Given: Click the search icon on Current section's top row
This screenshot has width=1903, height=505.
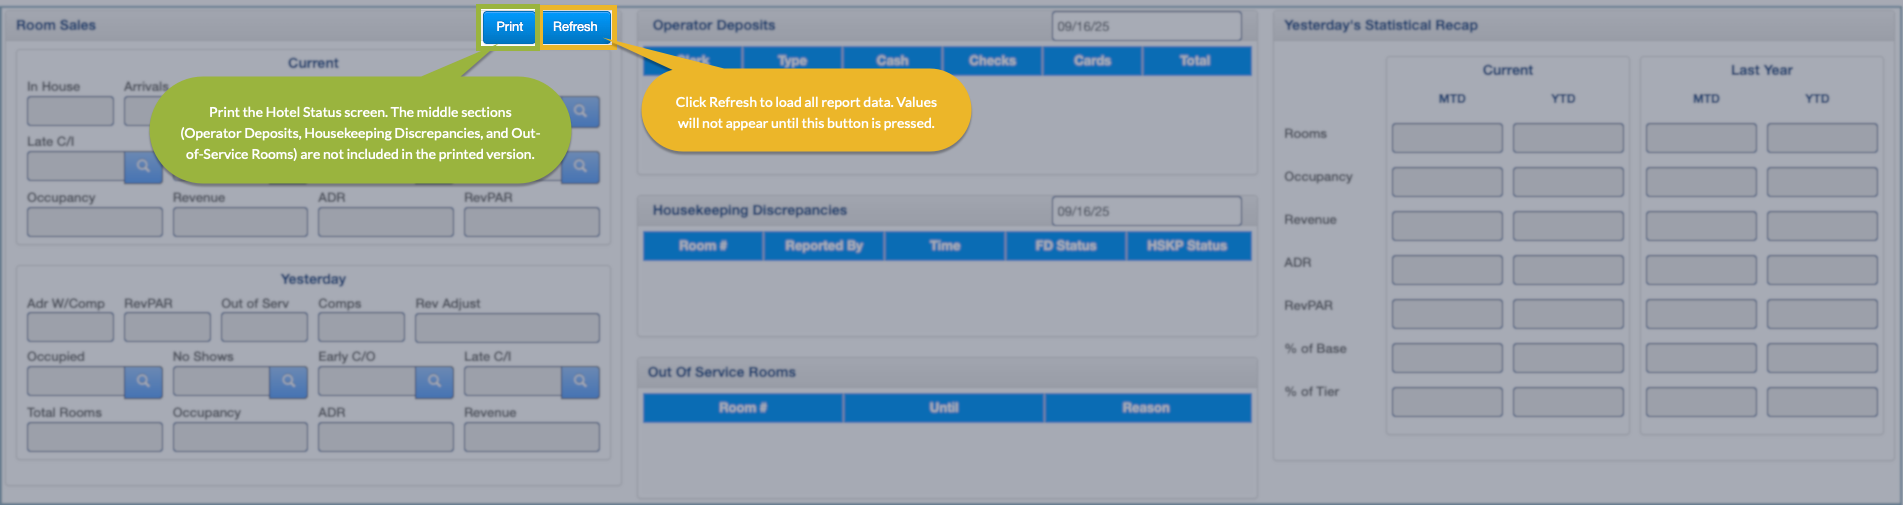Looking at the screenshot, I should coord(580,111).
